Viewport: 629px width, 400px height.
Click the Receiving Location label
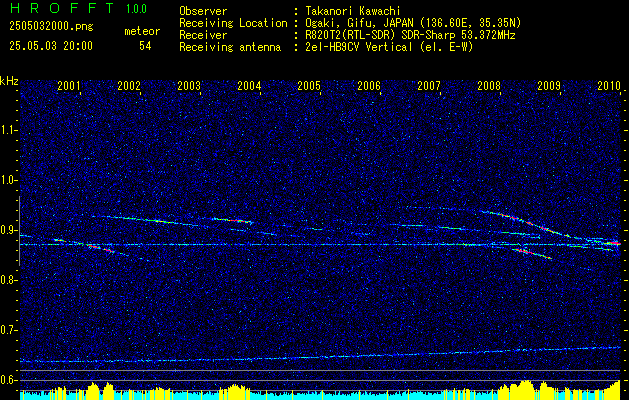click(233, 23)
